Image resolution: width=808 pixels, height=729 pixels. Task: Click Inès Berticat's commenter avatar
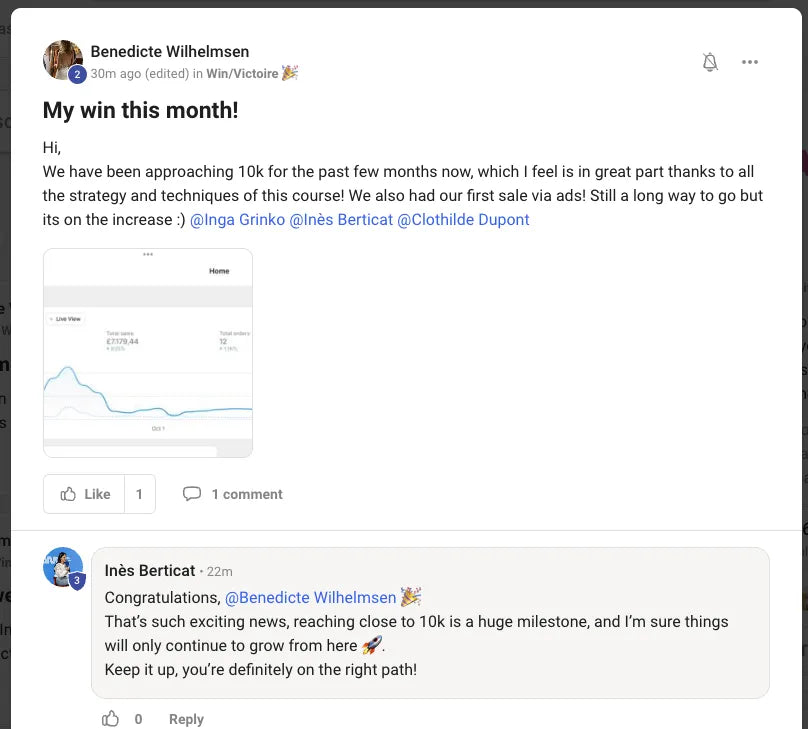tap(63, 567)
